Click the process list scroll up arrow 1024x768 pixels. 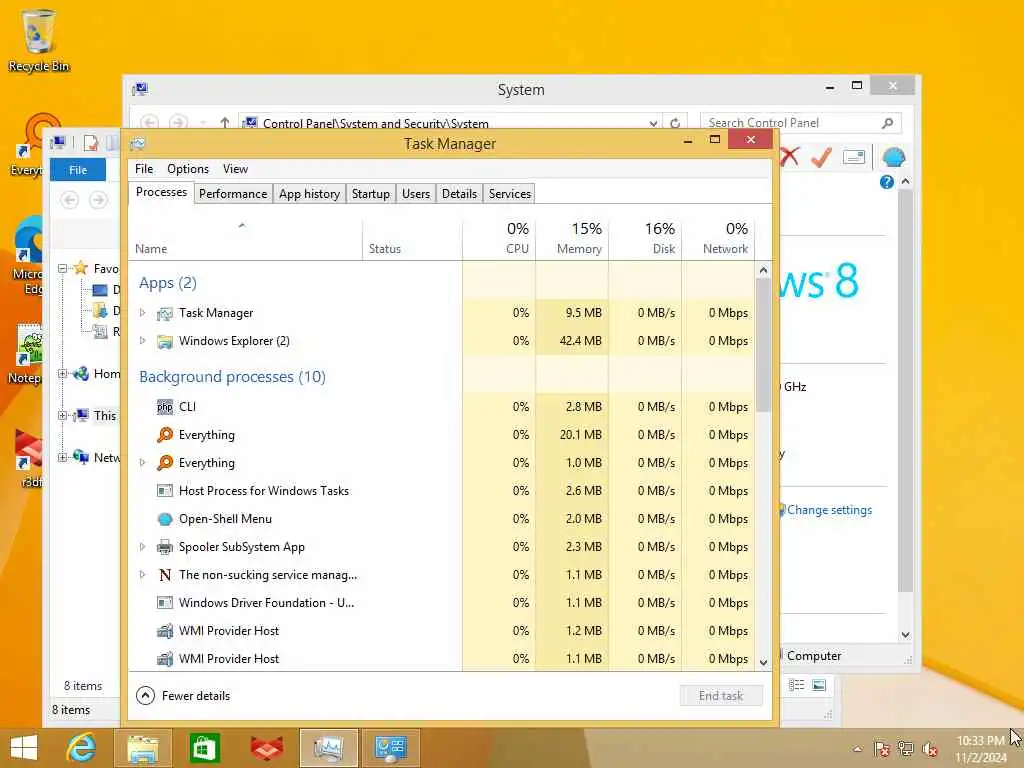click(763, 270)
